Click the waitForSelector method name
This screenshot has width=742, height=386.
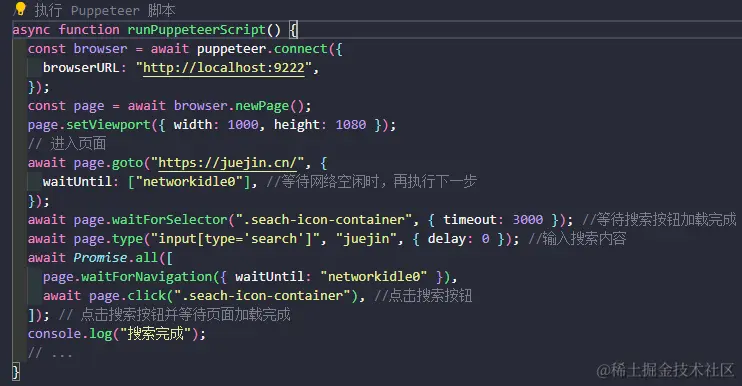click(x=169, y=220)
